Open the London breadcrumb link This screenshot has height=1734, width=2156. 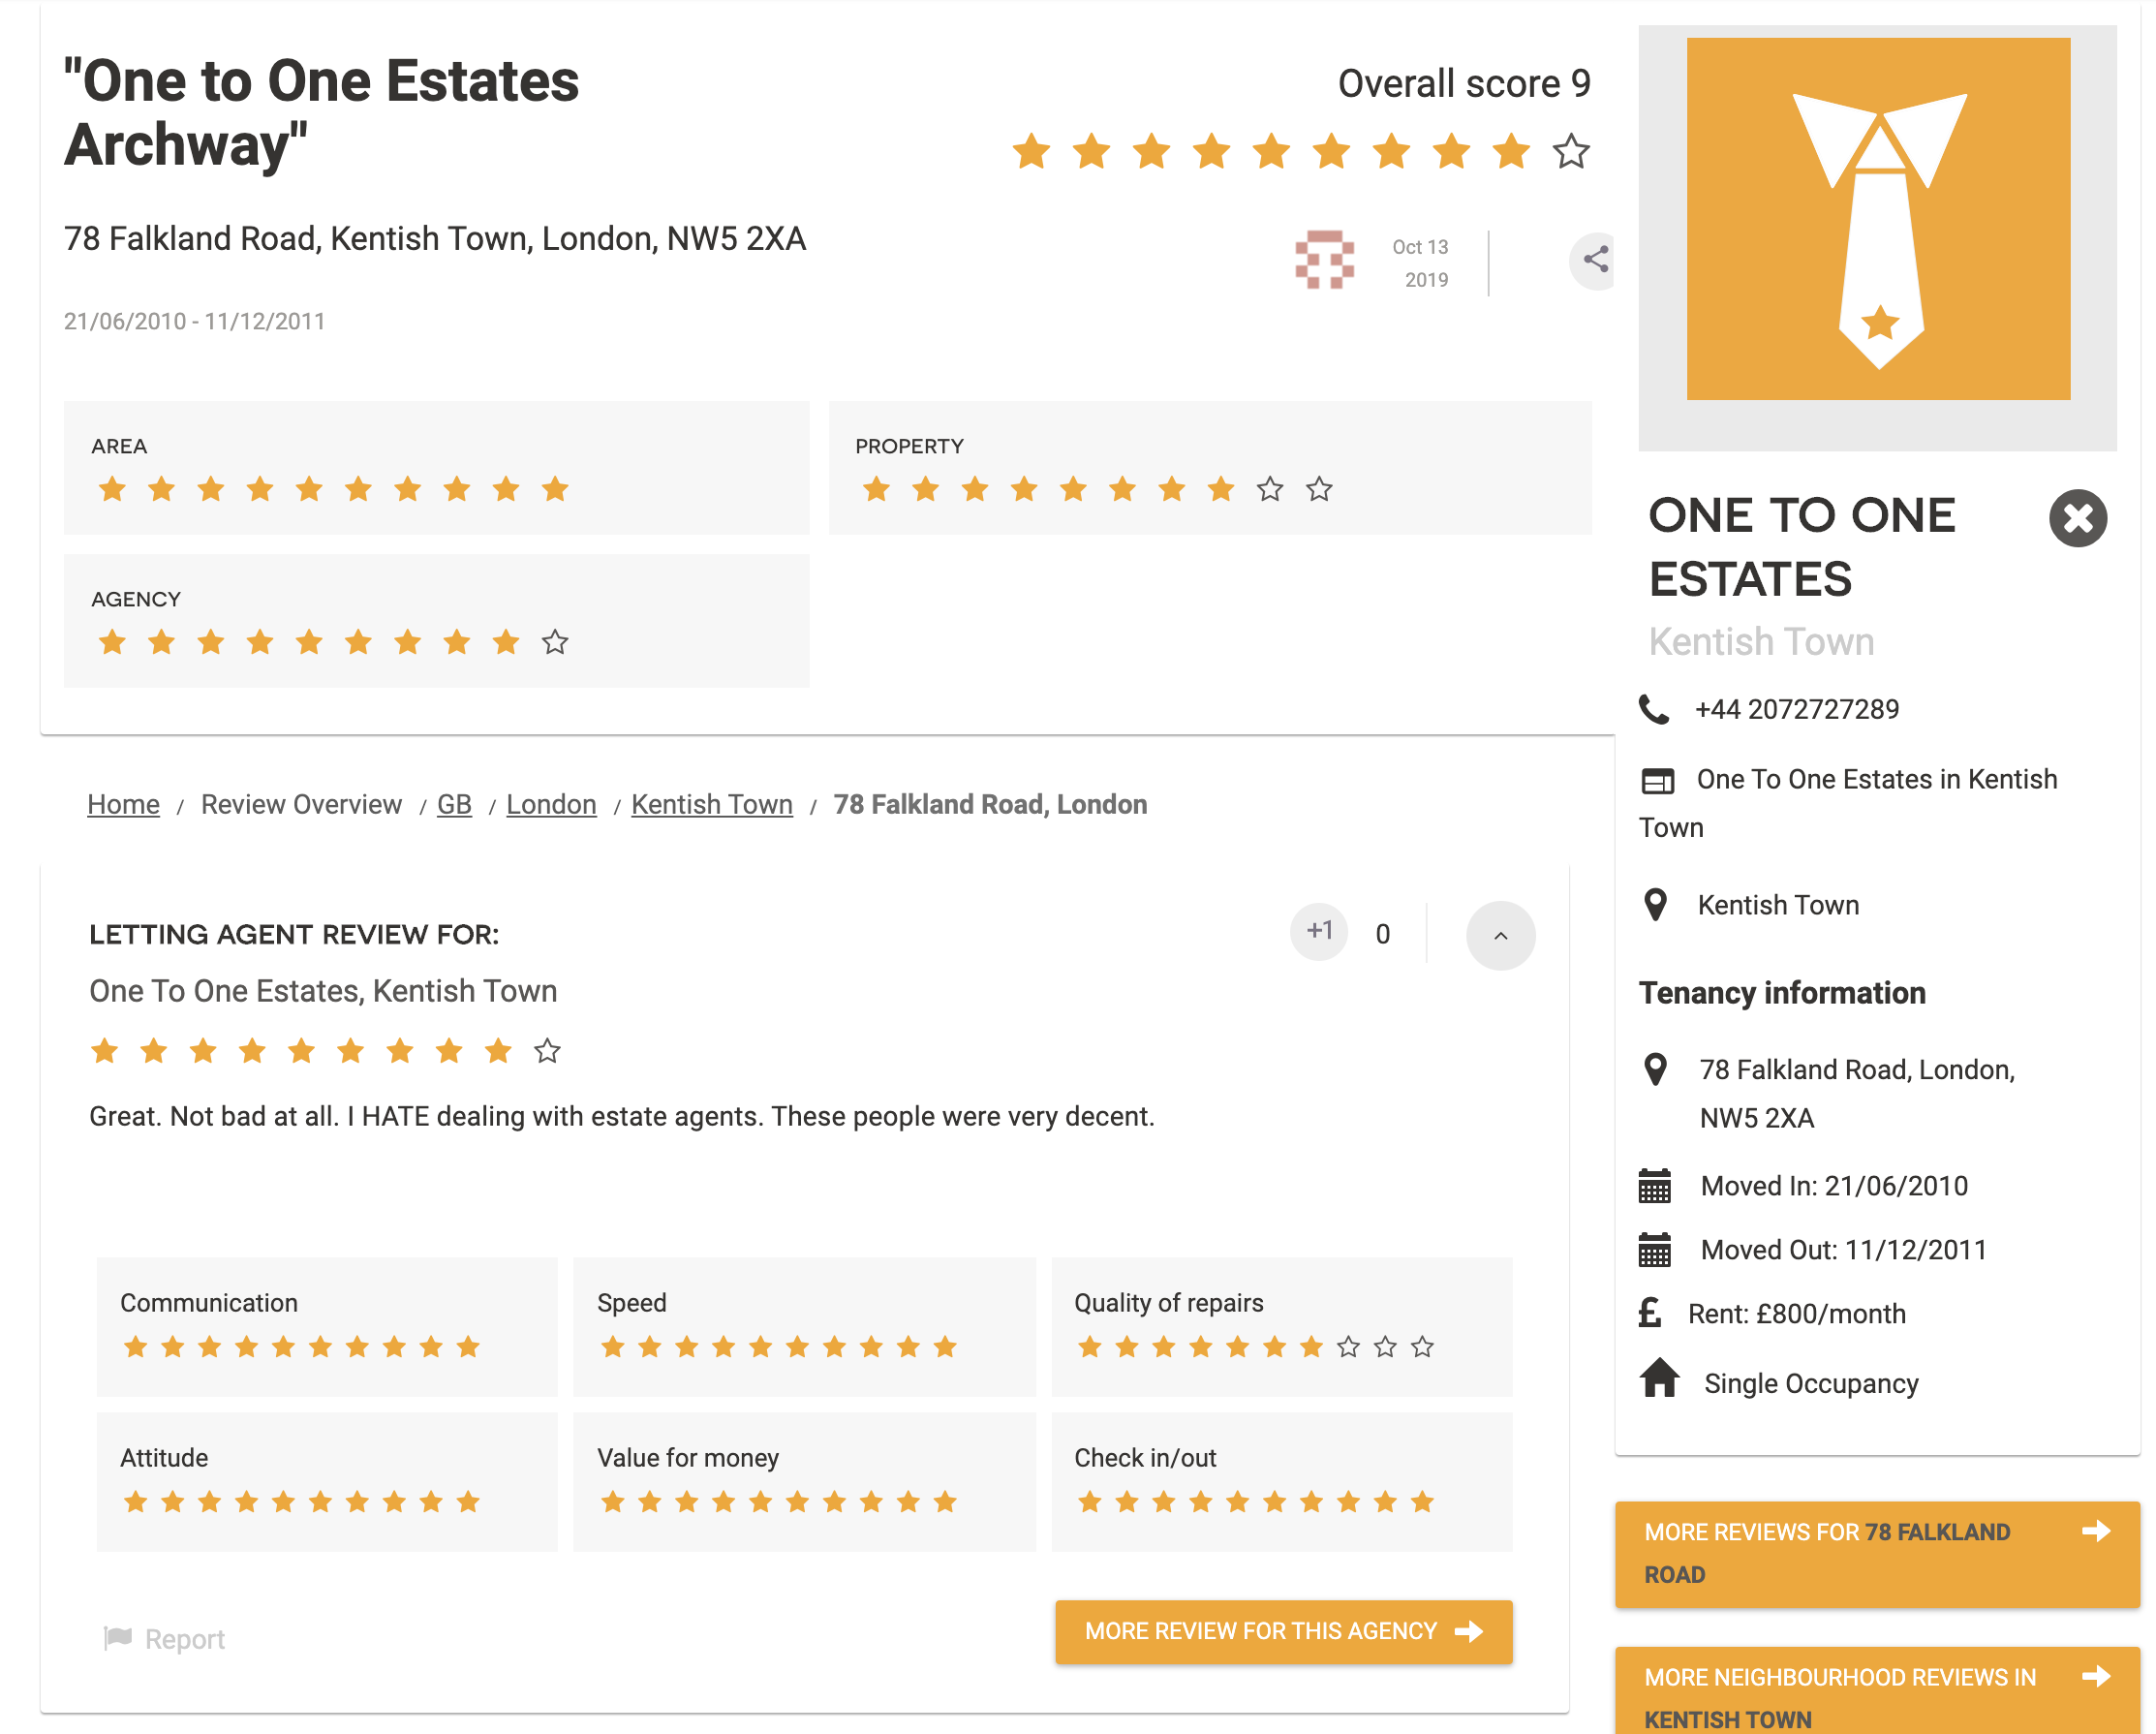tap(551, 804)
